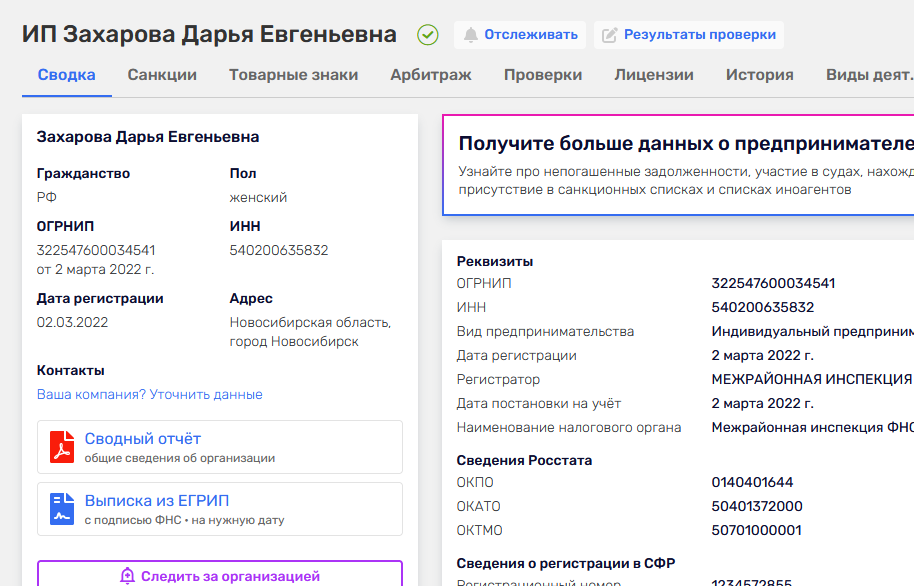
Task: Open the Товарные знаки tab
Action: pyautogui.click(x=293, y=75)
